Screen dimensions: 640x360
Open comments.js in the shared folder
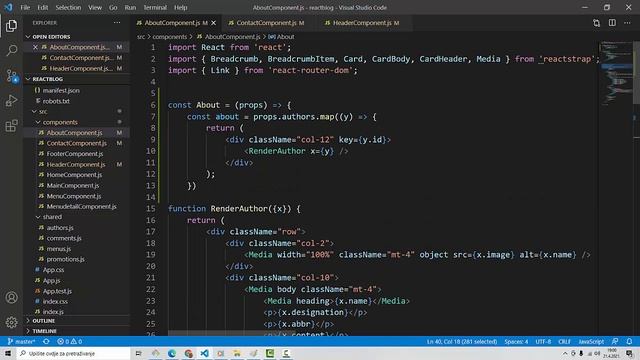[x=64, y=238]
